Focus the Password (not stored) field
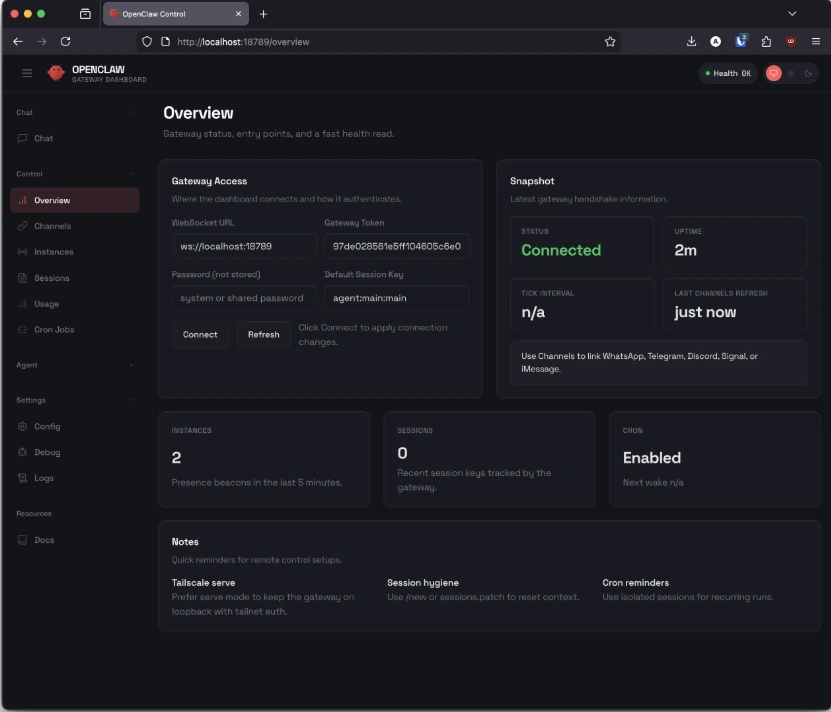 pos(244,298)
